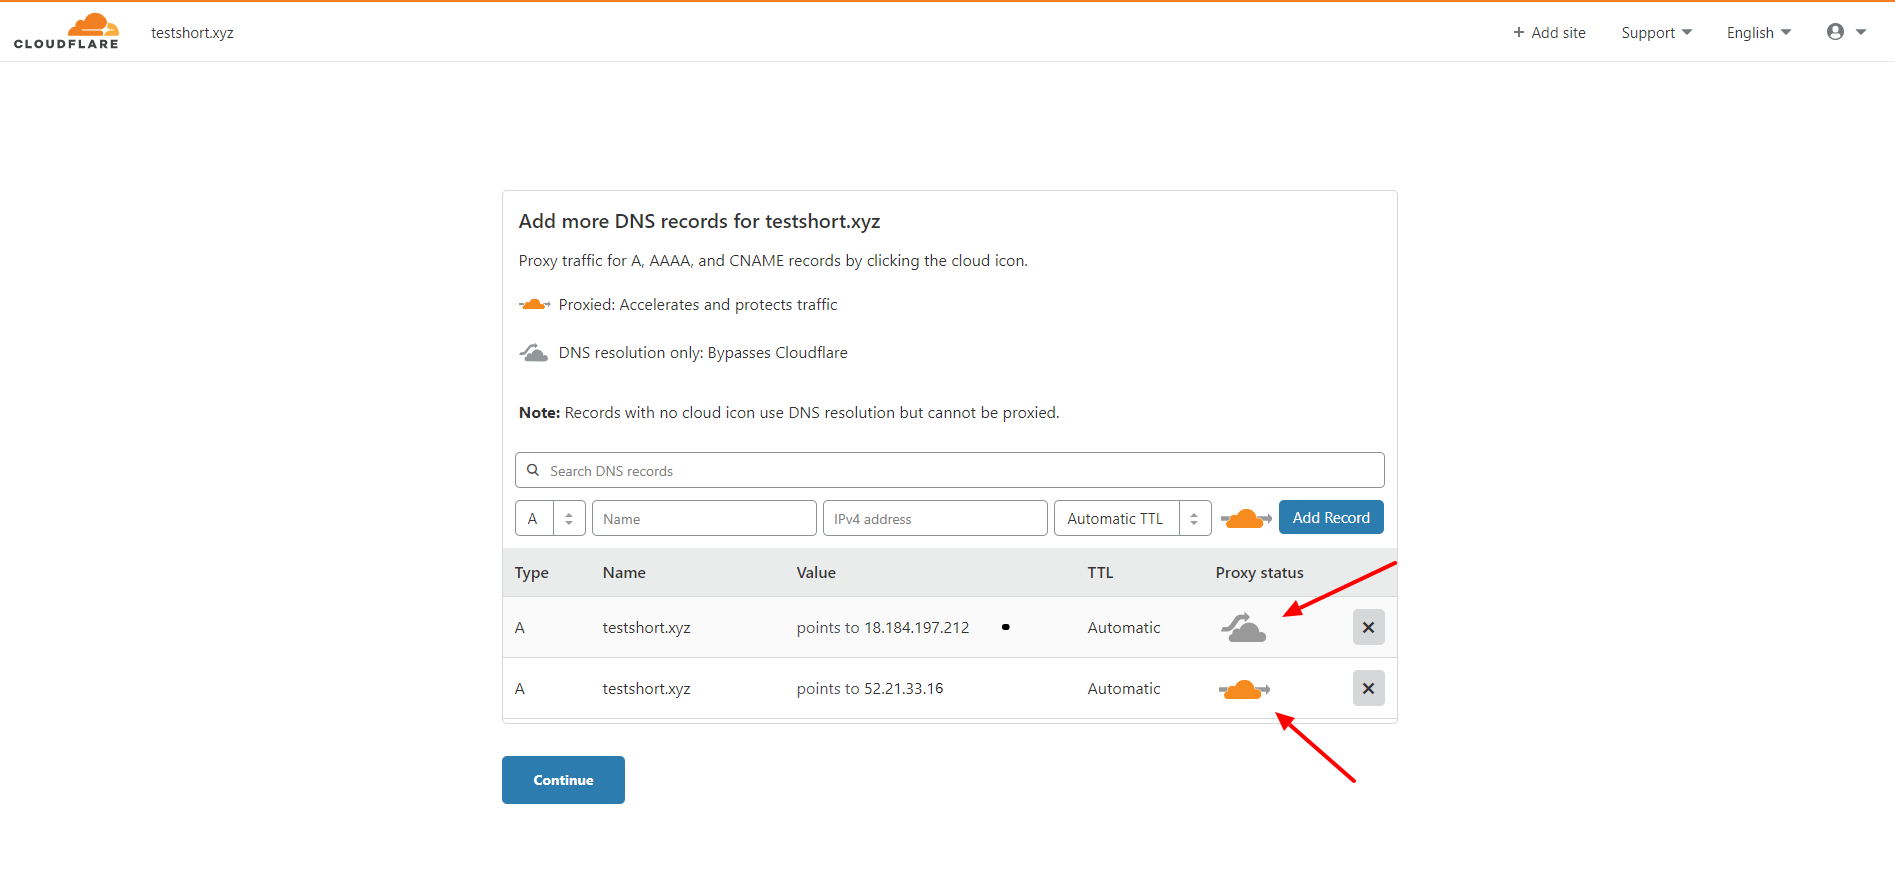Click the Value column header
The height and width of the screenshot is (875, 1895).
[816, 573]
